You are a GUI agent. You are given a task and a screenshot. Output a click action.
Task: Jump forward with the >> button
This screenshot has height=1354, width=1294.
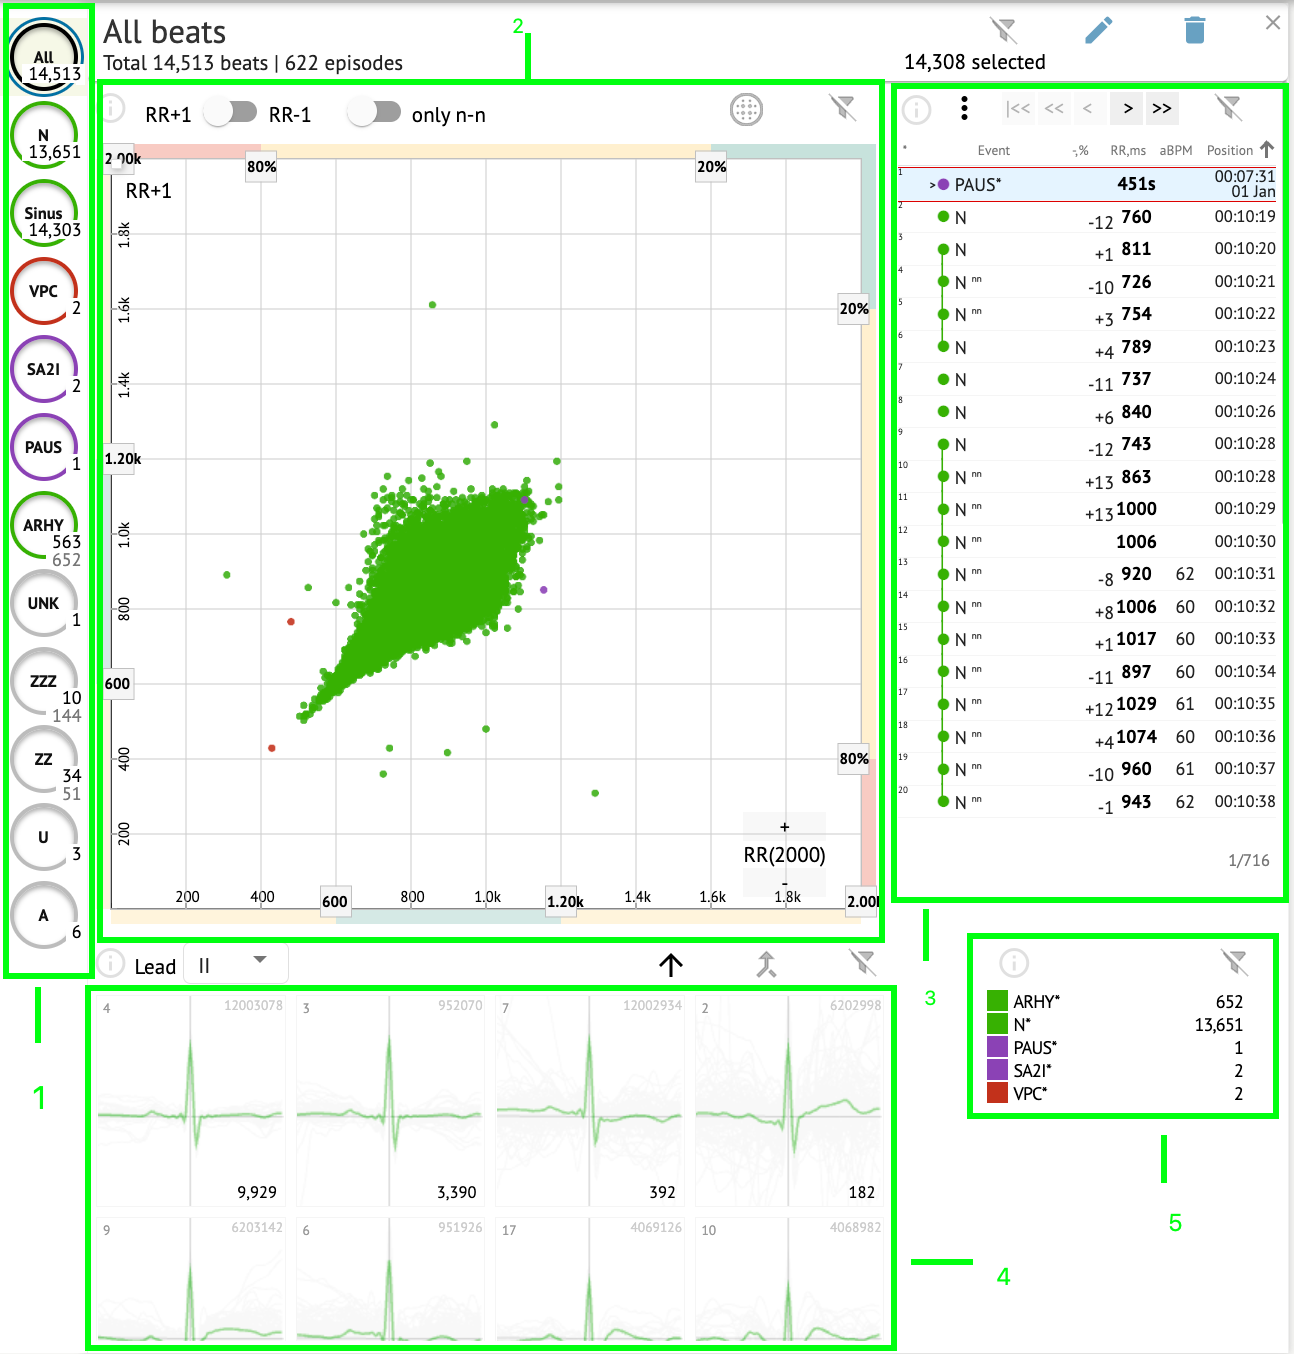coord(1161,108)
